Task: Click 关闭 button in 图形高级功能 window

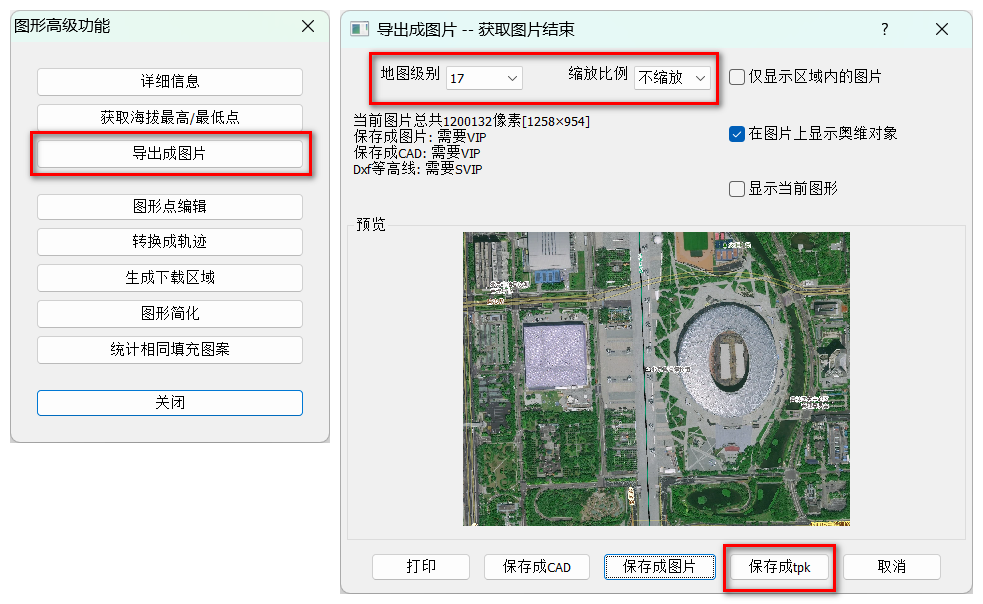Action: [170, 403]
